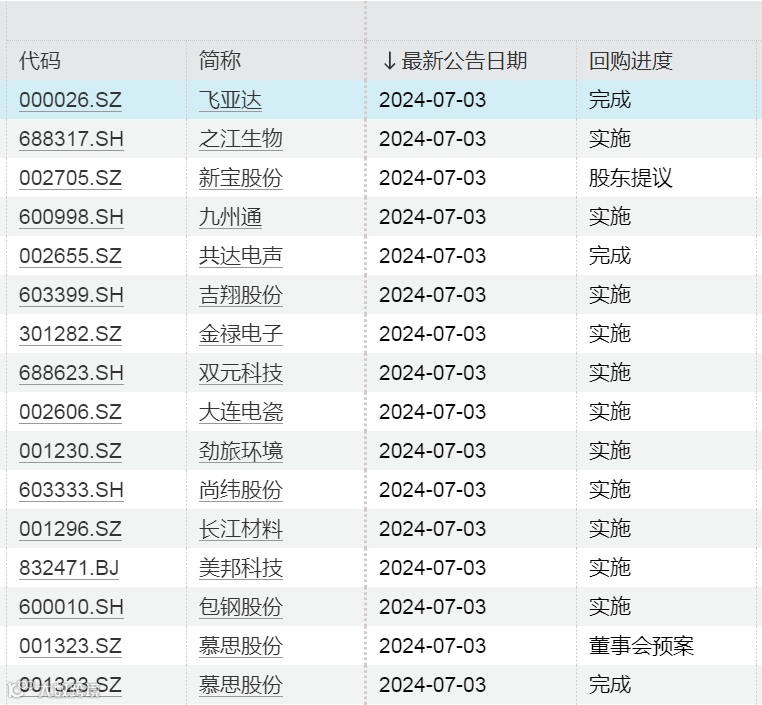
Task: Click the 代码 column header
Action: tap(40, 61)
